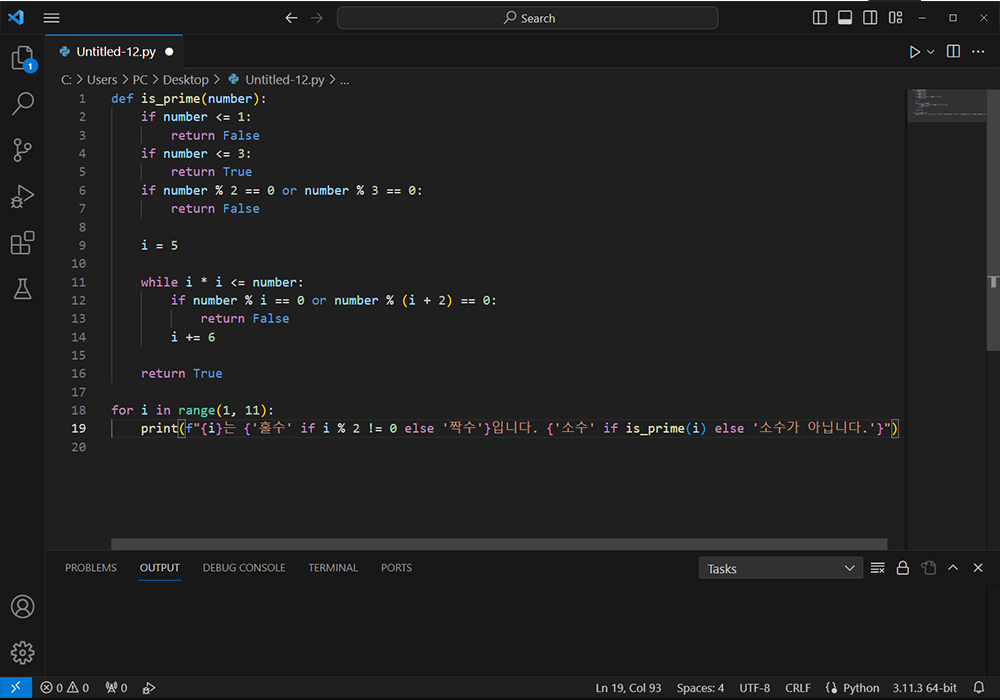Click 'while i * i <= number:' code line
Image resolution: width=1000 pixels, height=700 pixels.
tap(222, 282)
